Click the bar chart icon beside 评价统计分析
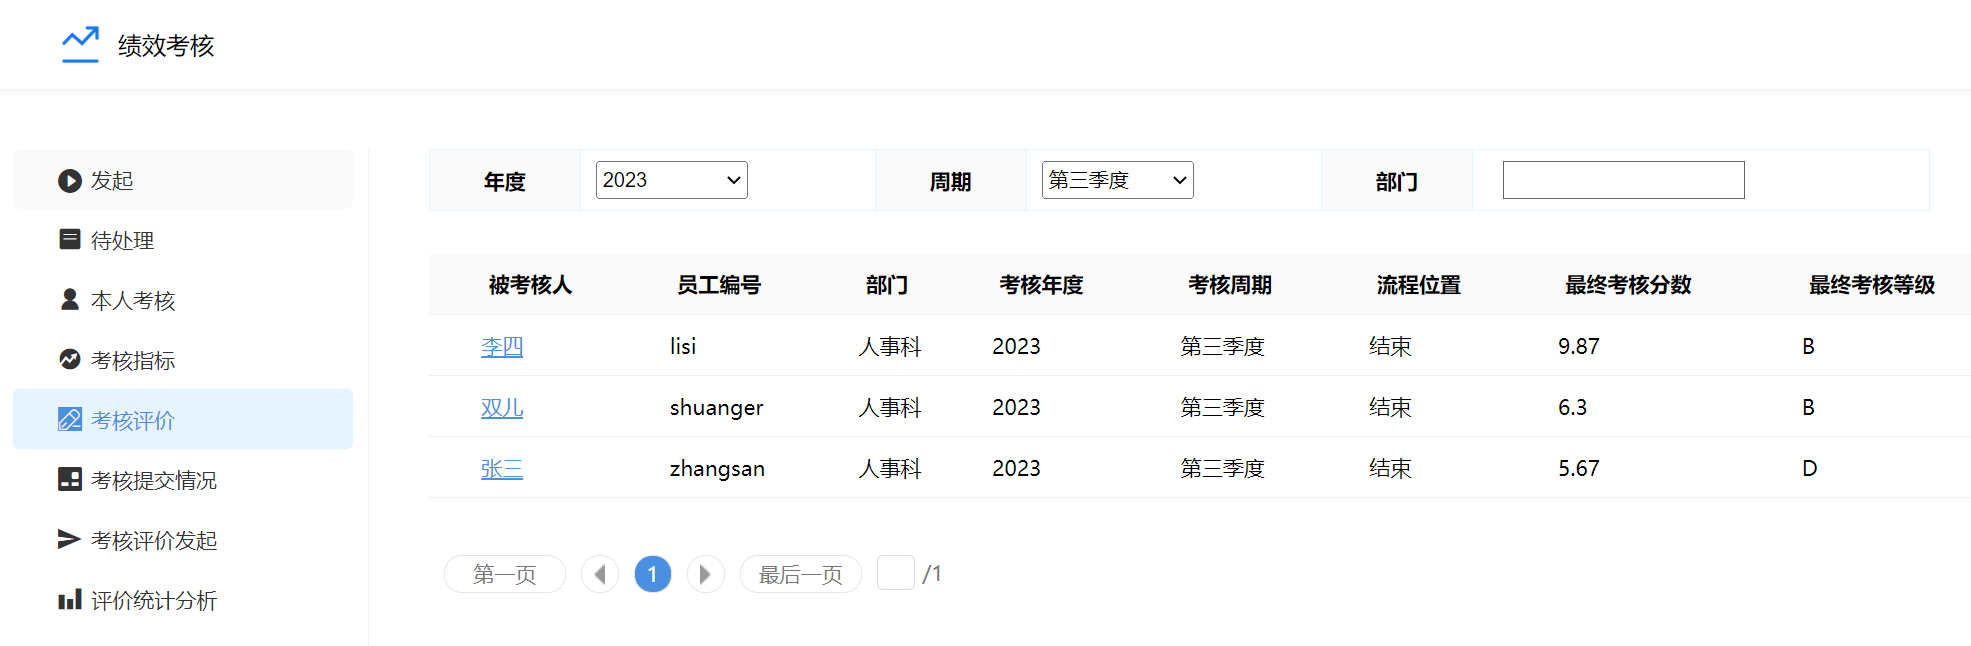The width and height of the screenshot is (1971, 646). [x=69, y=600]
